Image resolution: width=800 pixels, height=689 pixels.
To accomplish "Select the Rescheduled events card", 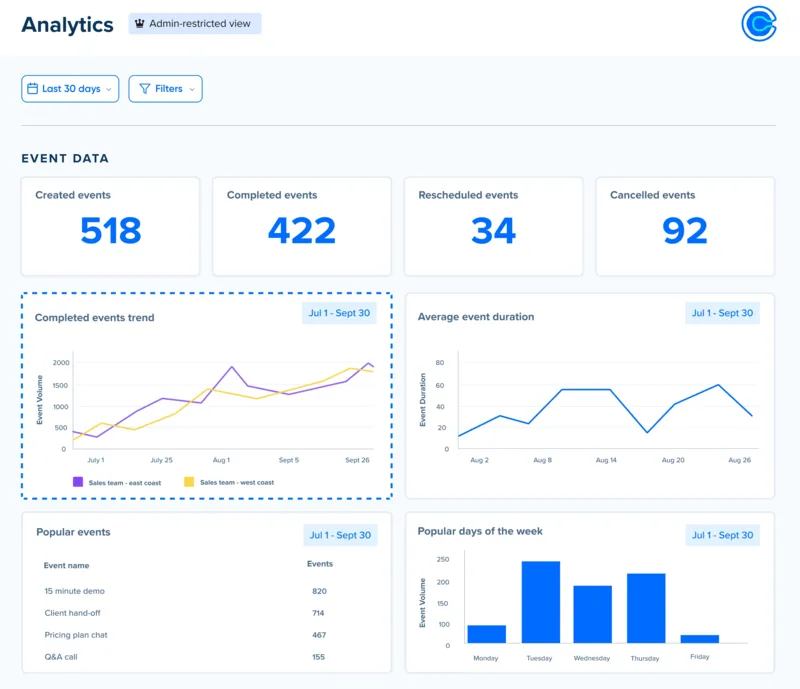I will point(493,227).
